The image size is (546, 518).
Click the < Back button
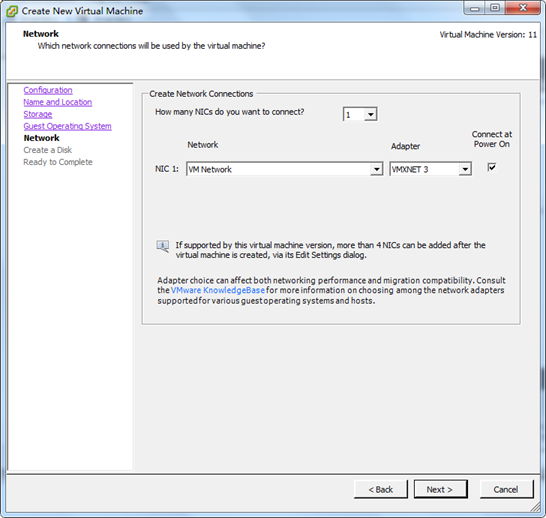(381, 489)
